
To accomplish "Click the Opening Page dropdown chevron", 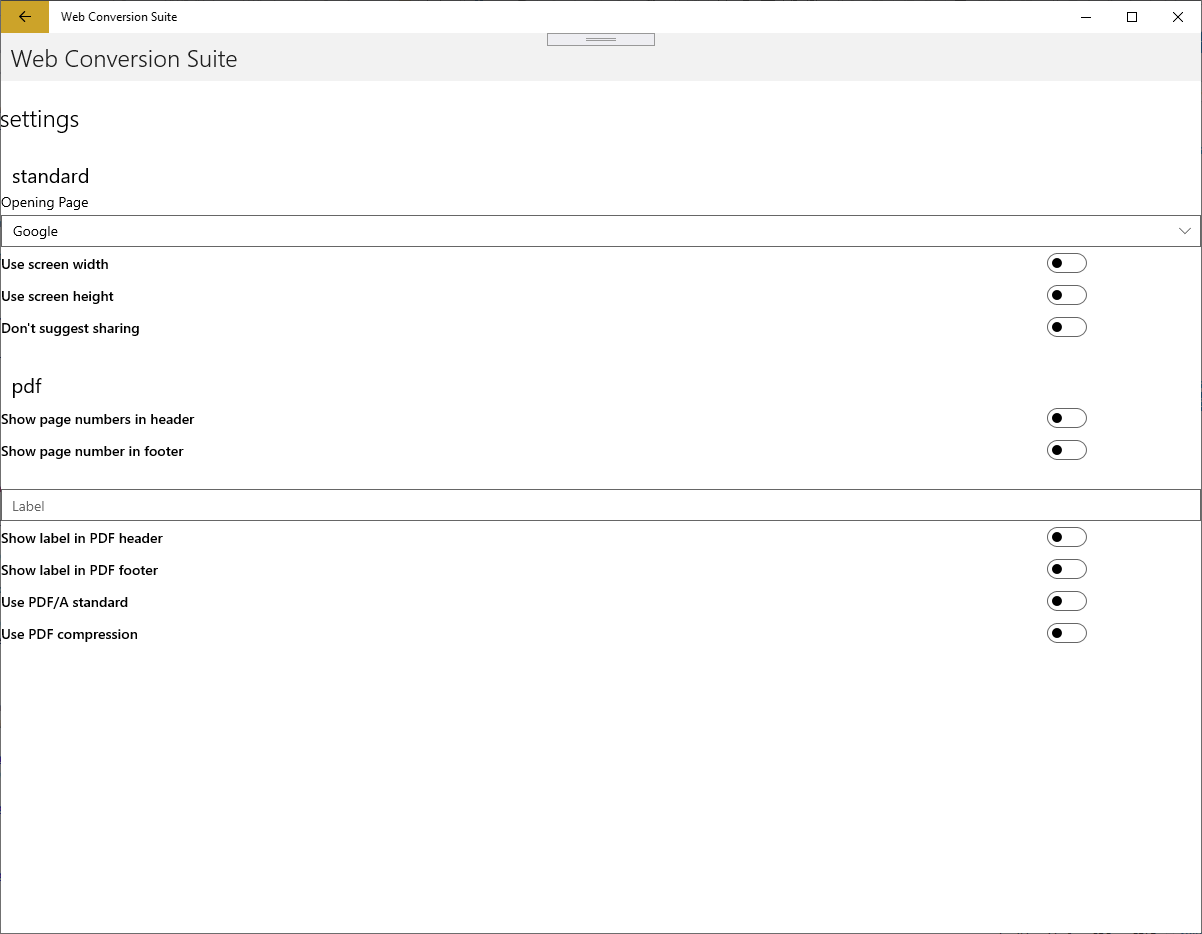I will (x=1185, y=231).
